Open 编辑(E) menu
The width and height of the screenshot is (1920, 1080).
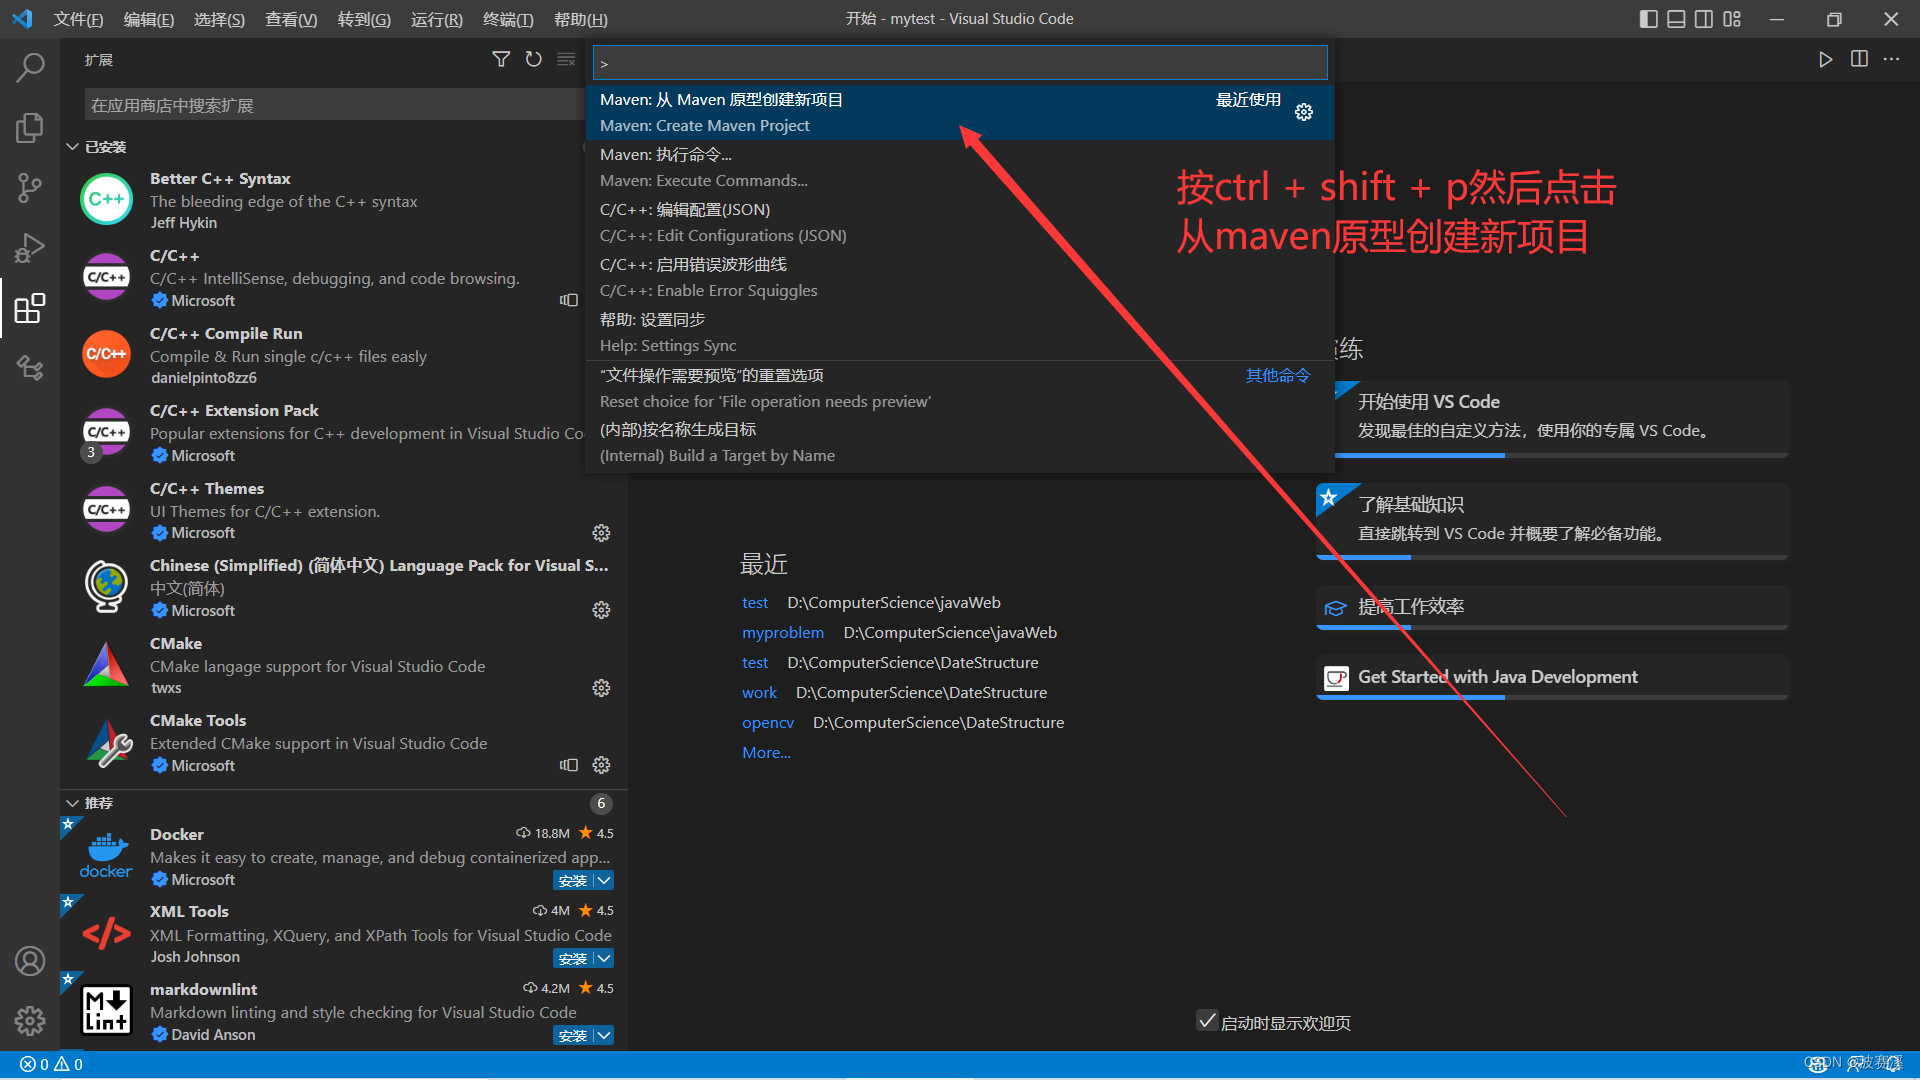tap(148, 19)
